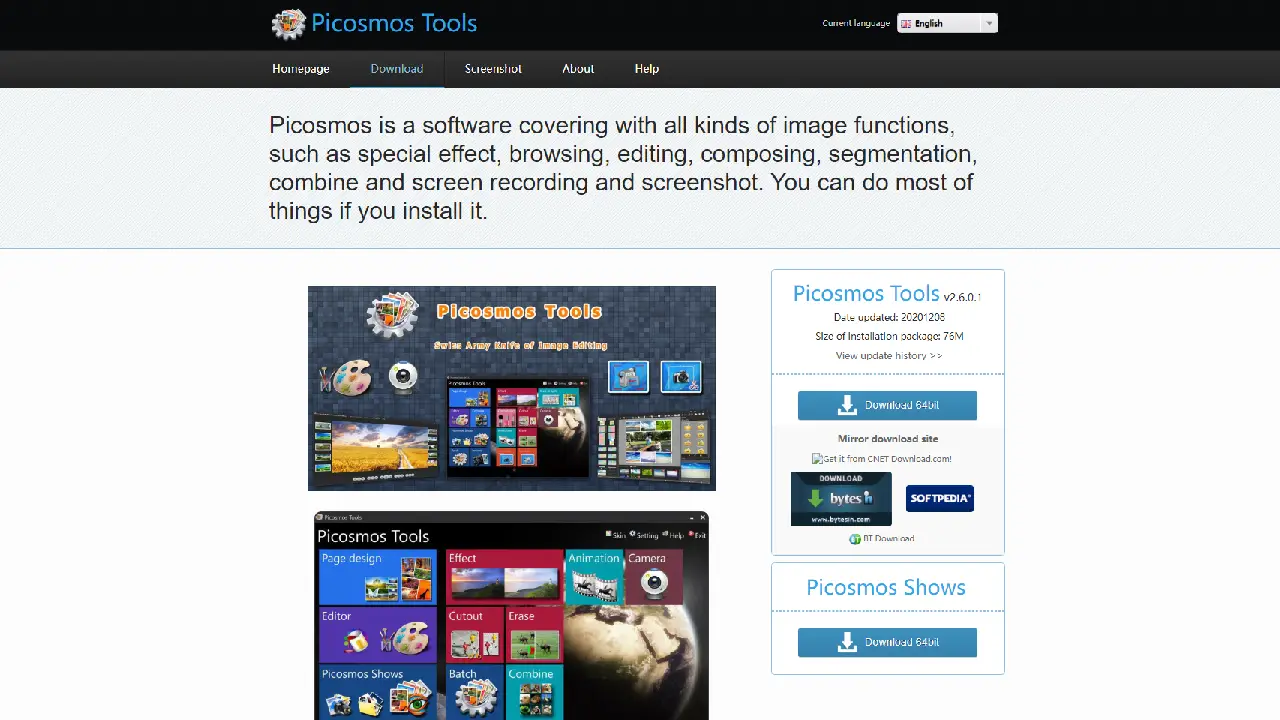This screenshot has height=720, width=1280.
Task: Click the Softpedia mirror badge
Action: [939, 498]
